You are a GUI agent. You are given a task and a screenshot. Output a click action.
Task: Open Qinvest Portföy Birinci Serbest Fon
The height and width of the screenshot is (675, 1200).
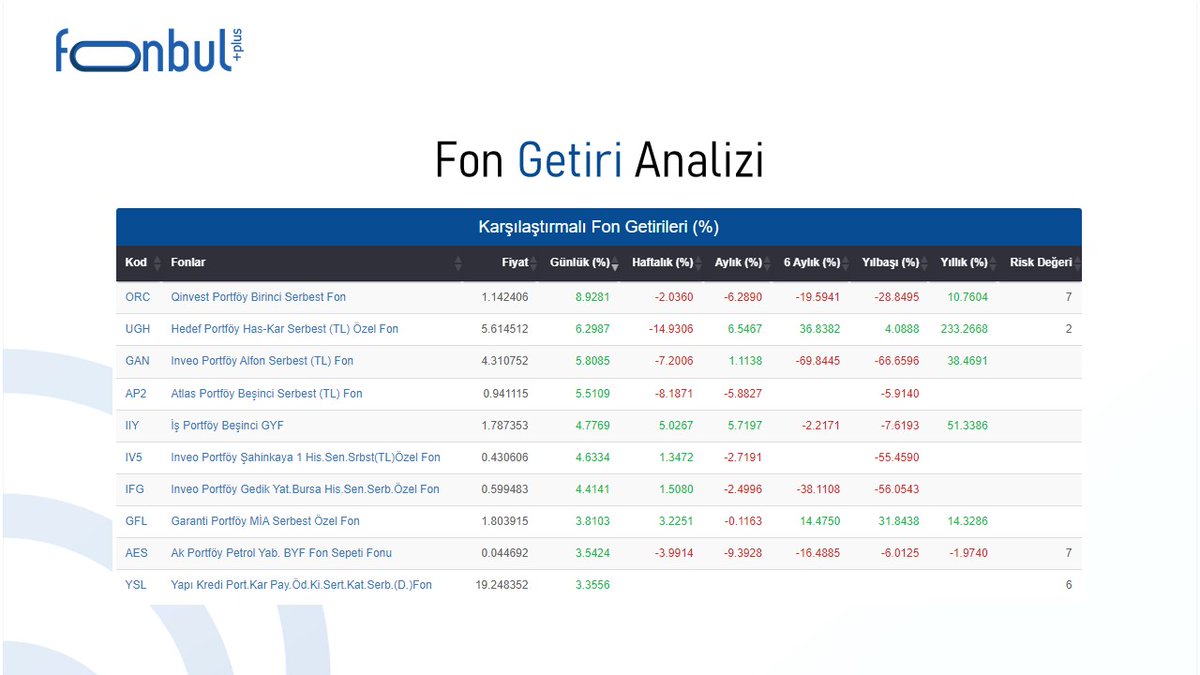(259, 297)
